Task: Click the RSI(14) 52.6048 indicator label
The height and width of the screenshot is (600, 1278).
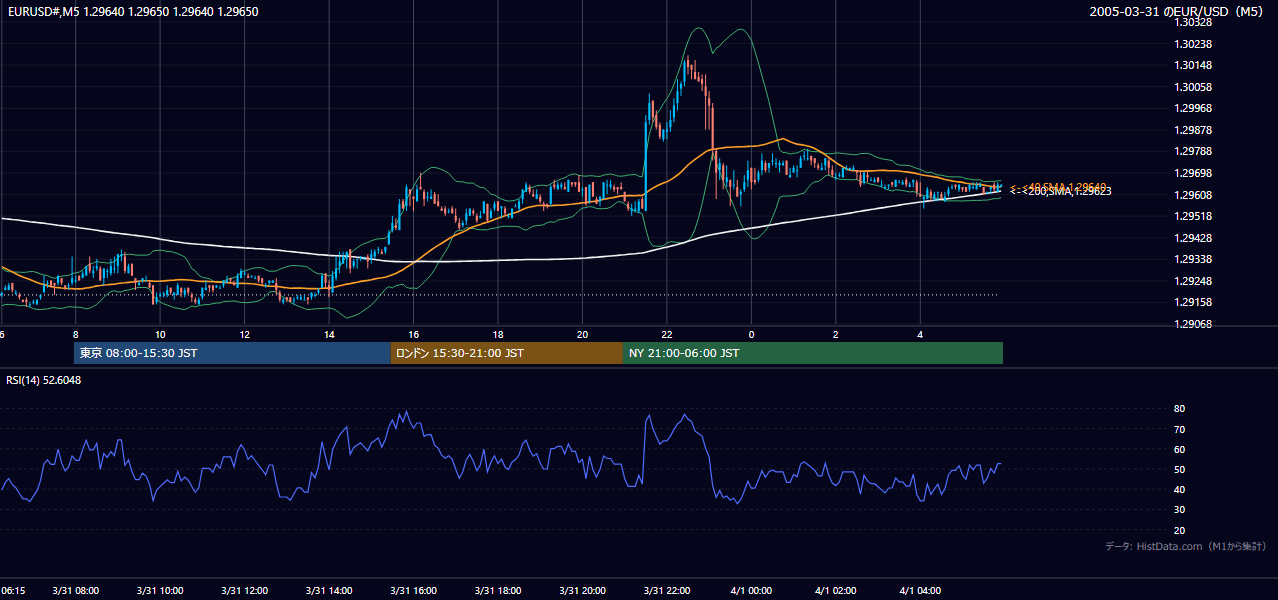Action: pyautogui.click(x=43, y=380)
